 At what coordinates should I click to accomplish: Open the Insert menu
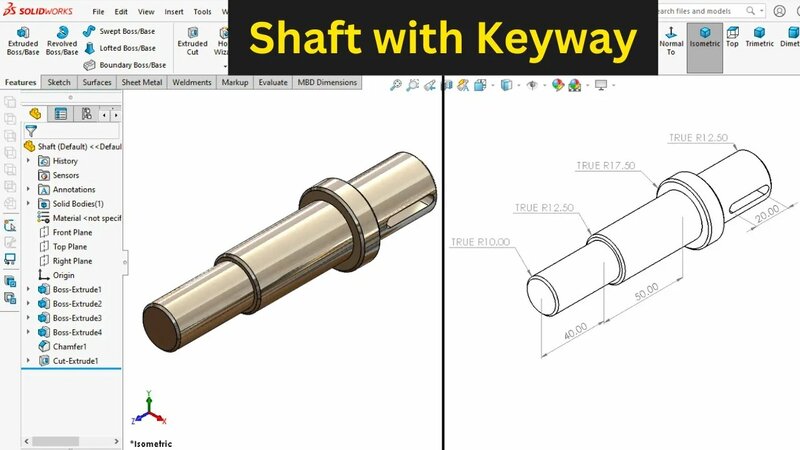[x=174, y=11]
